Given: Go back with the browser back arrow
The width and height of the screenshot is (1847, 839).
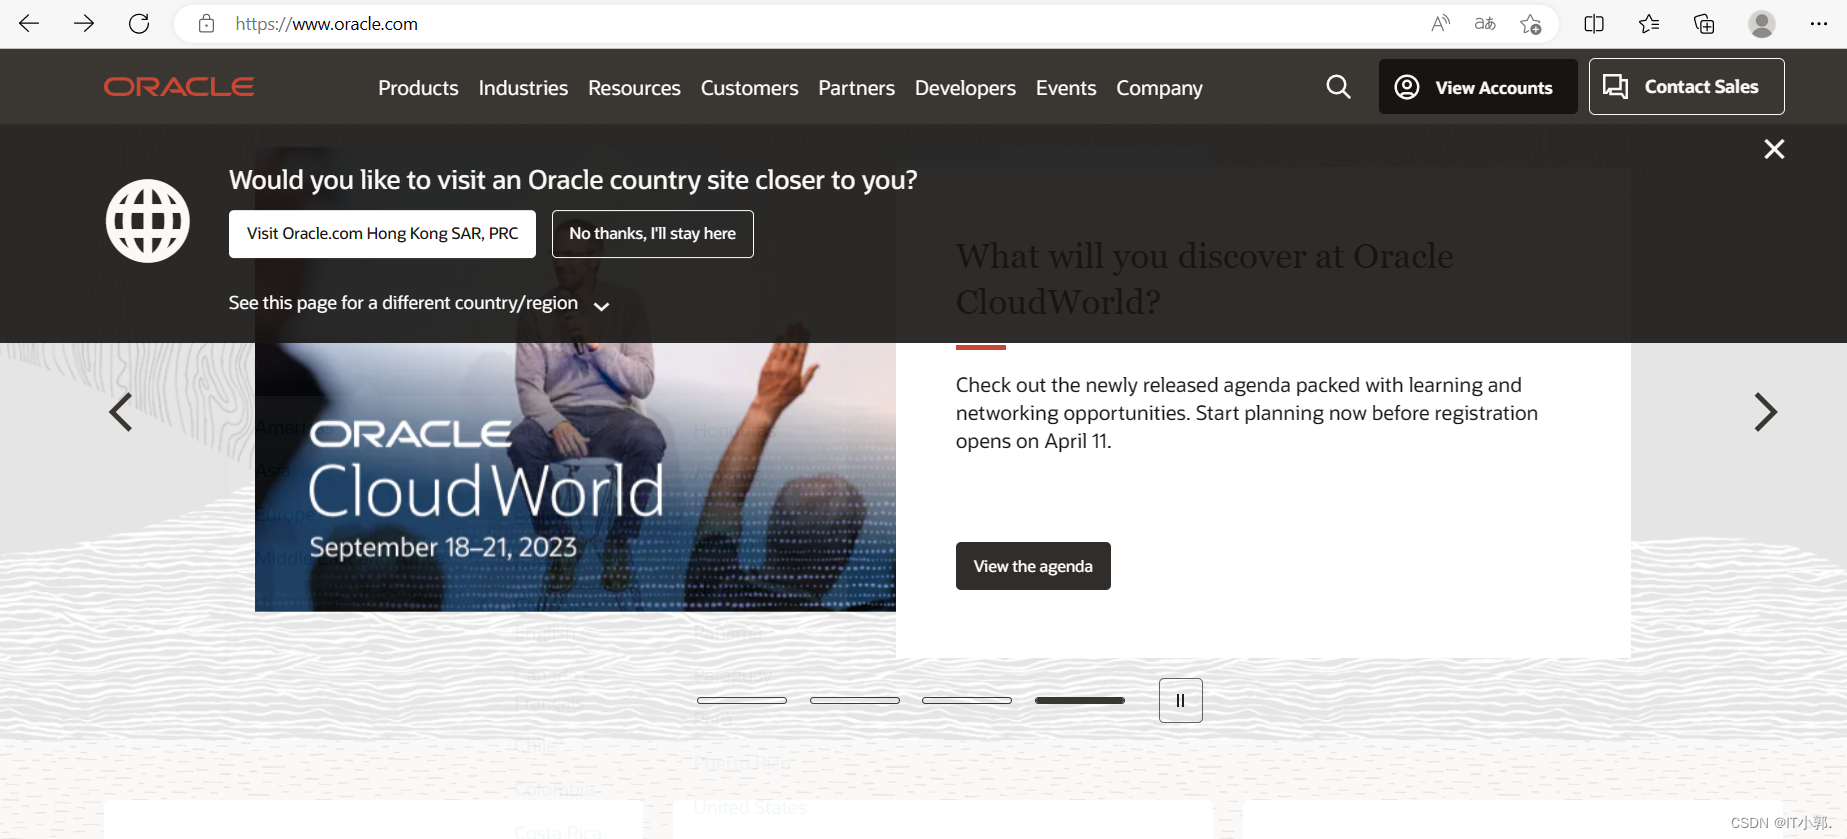Looking at the screenshot, I should coord(29,23).
